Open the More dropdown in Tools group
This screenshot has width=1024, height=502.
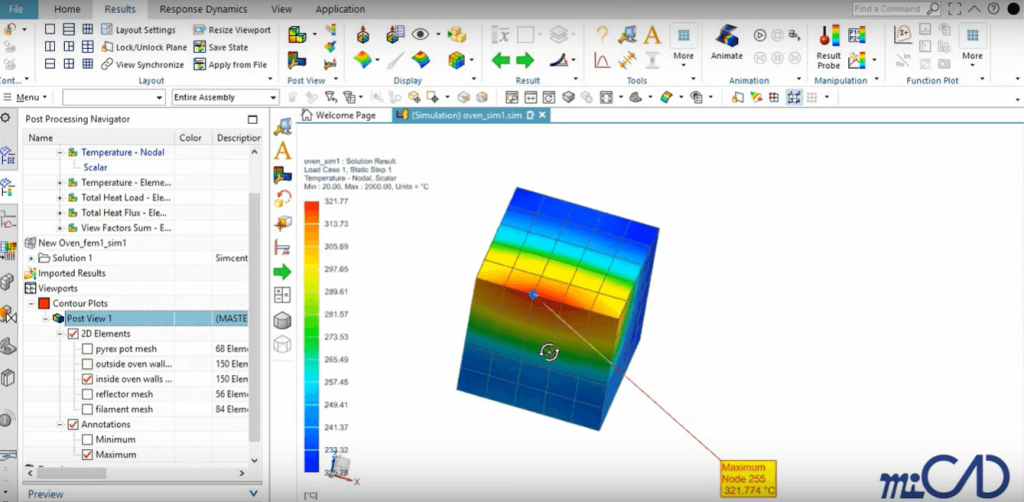click(x=684, y=46)
